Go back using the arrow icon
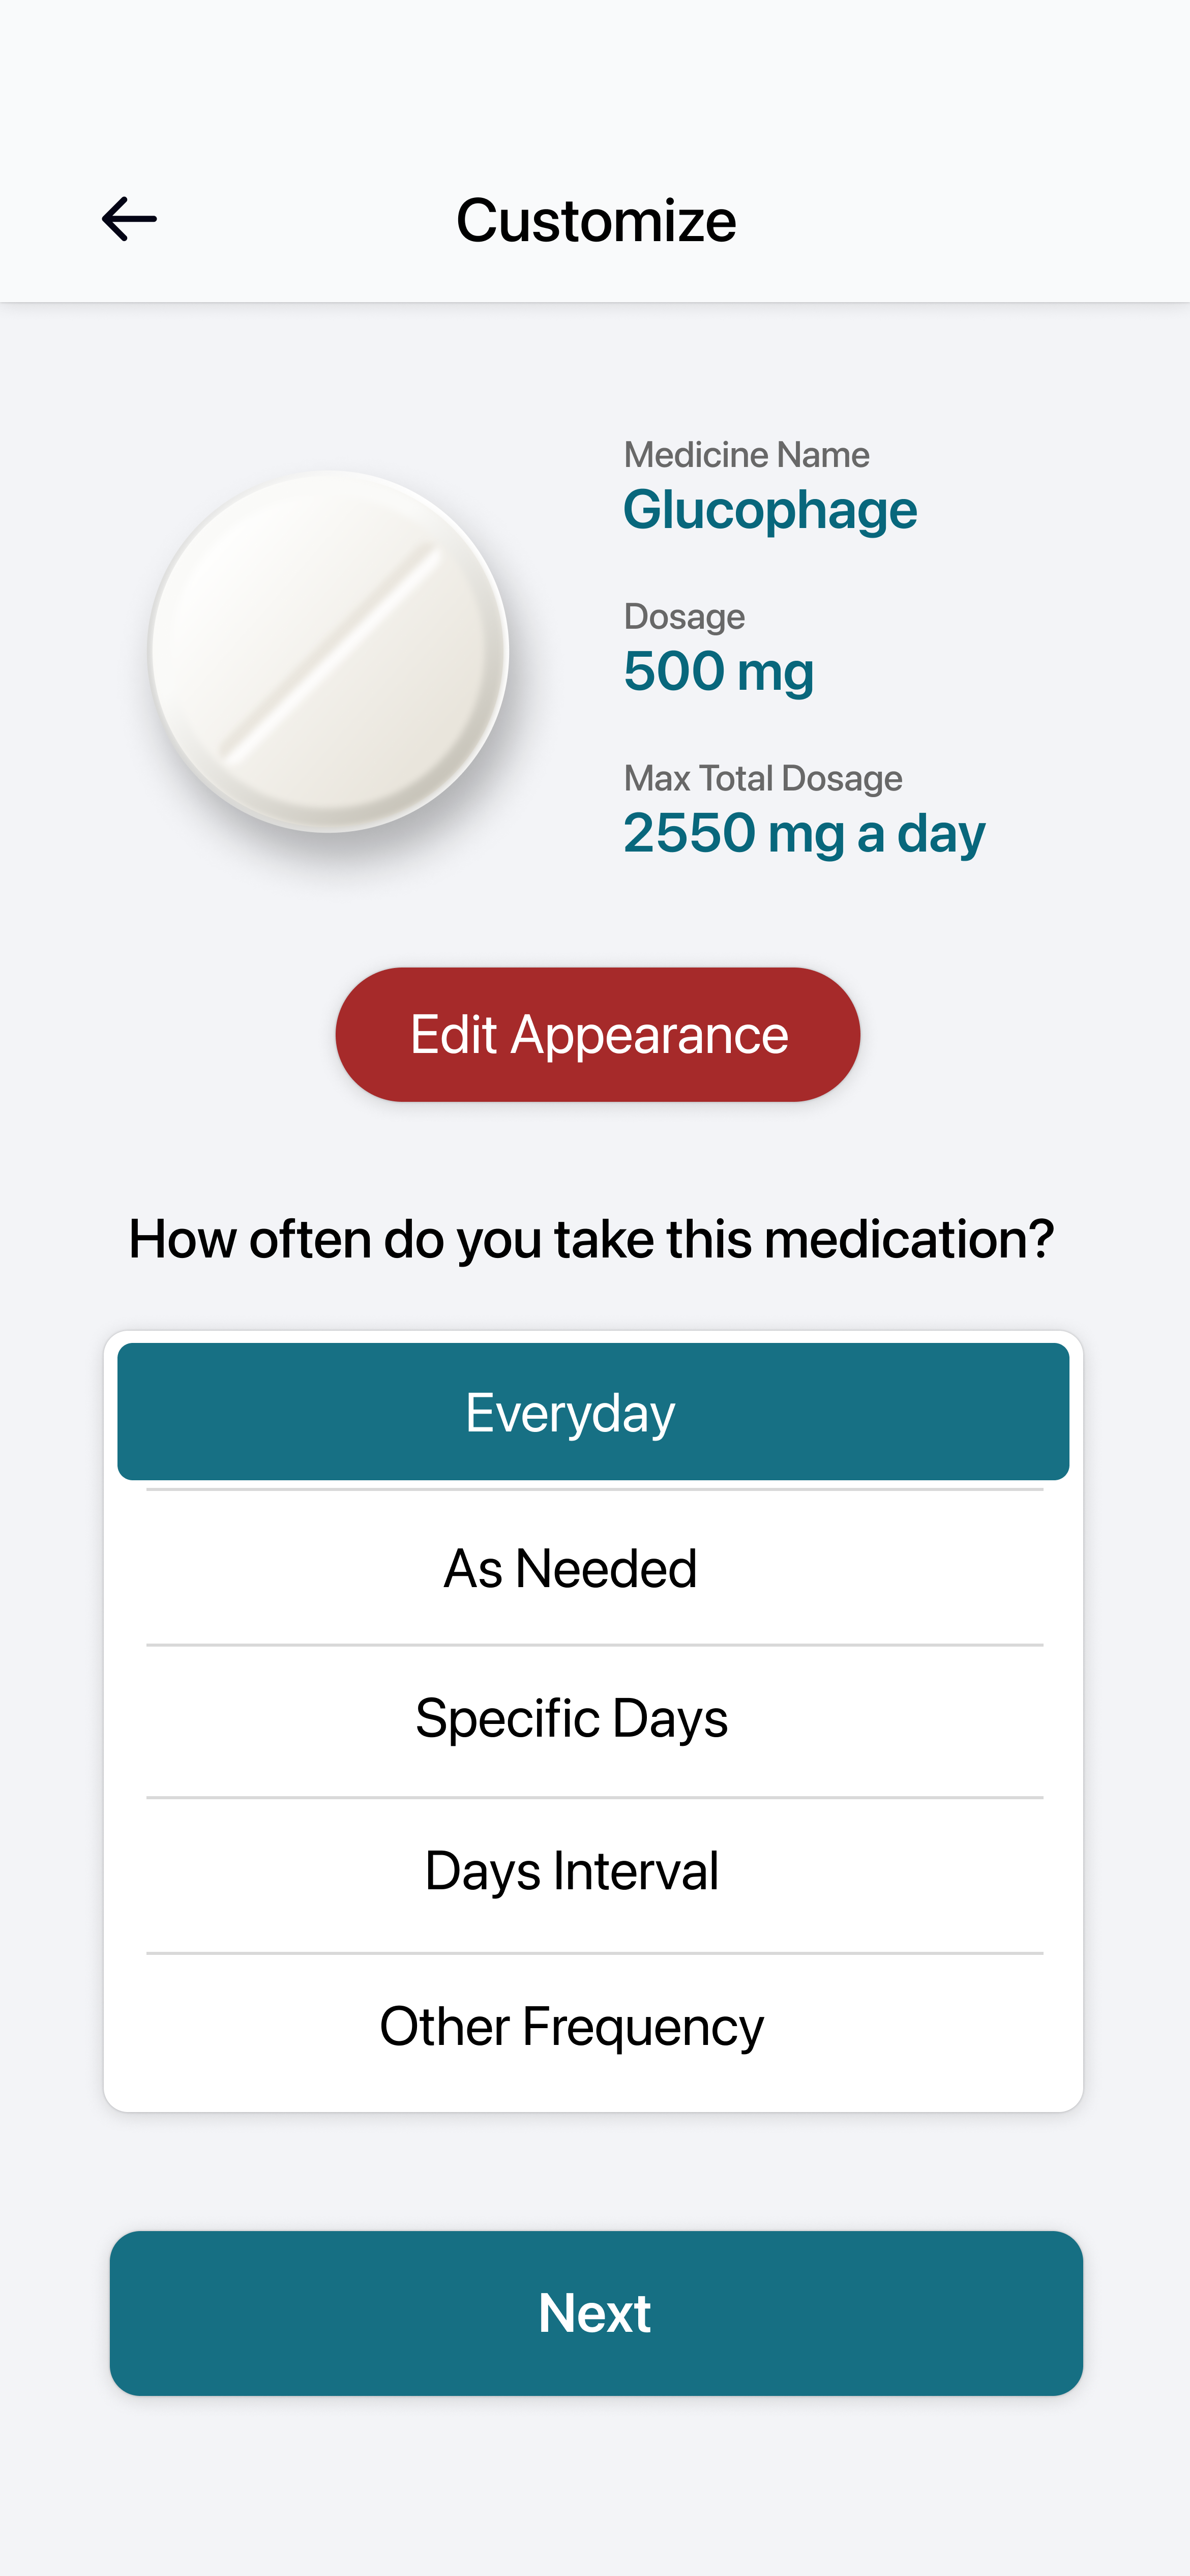Image resolution: width=1190 pixels, height=2576 pixels. coord(130,219)
